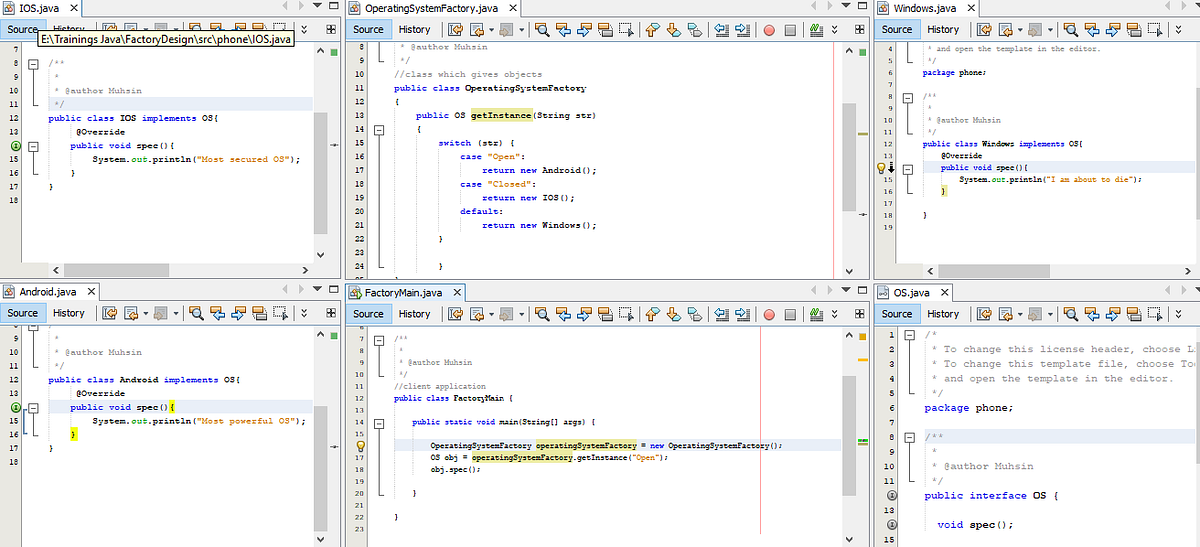Screen dimensions: 1200x547
Task: Open Back history dropdown arrow in OperatingSystemFactory.java toolbar
Action: click(492, 30)
